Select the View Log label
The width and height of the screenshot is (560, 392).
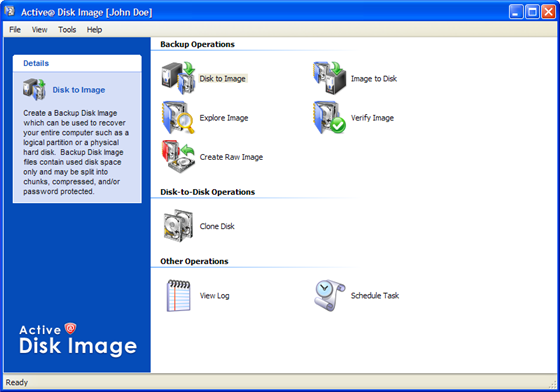tap(214, 296)
